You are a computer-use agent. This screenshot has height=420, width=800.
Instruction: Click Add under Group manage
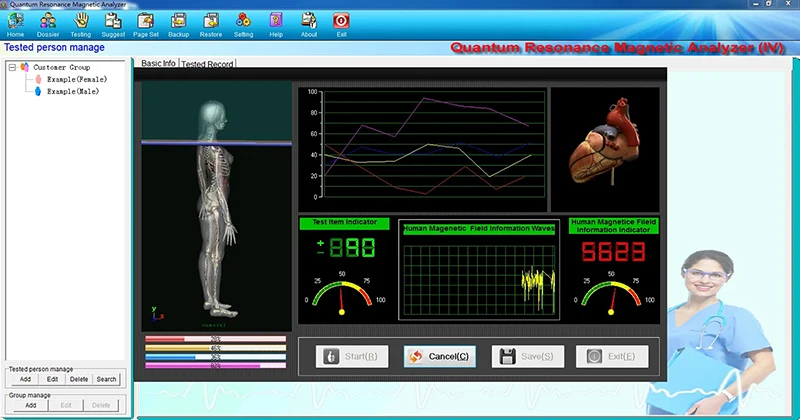click(x=31, y=405)
